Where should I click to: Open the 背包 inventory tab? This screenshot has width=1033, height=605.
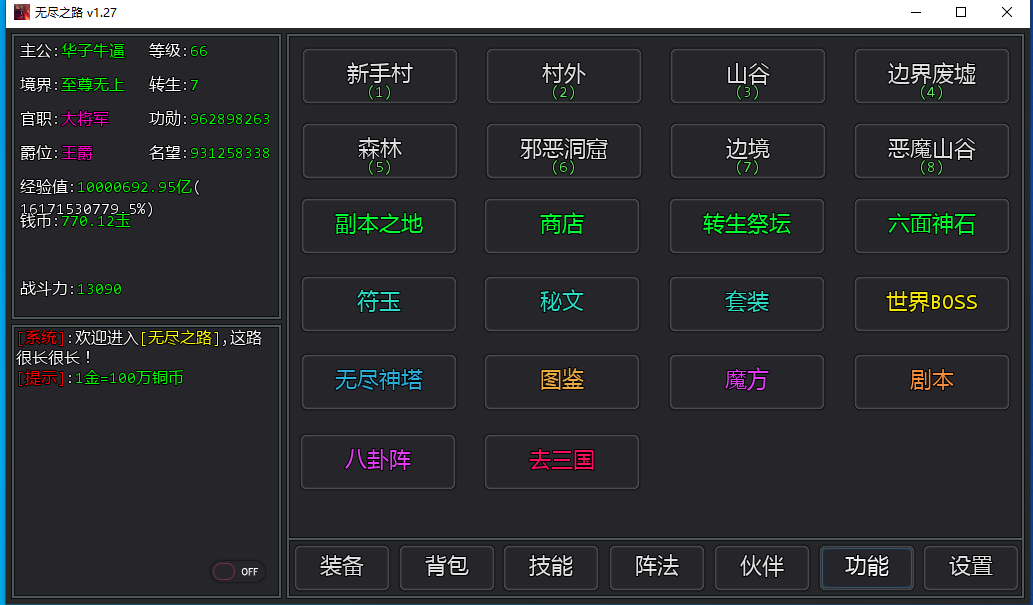click(447, 567)
